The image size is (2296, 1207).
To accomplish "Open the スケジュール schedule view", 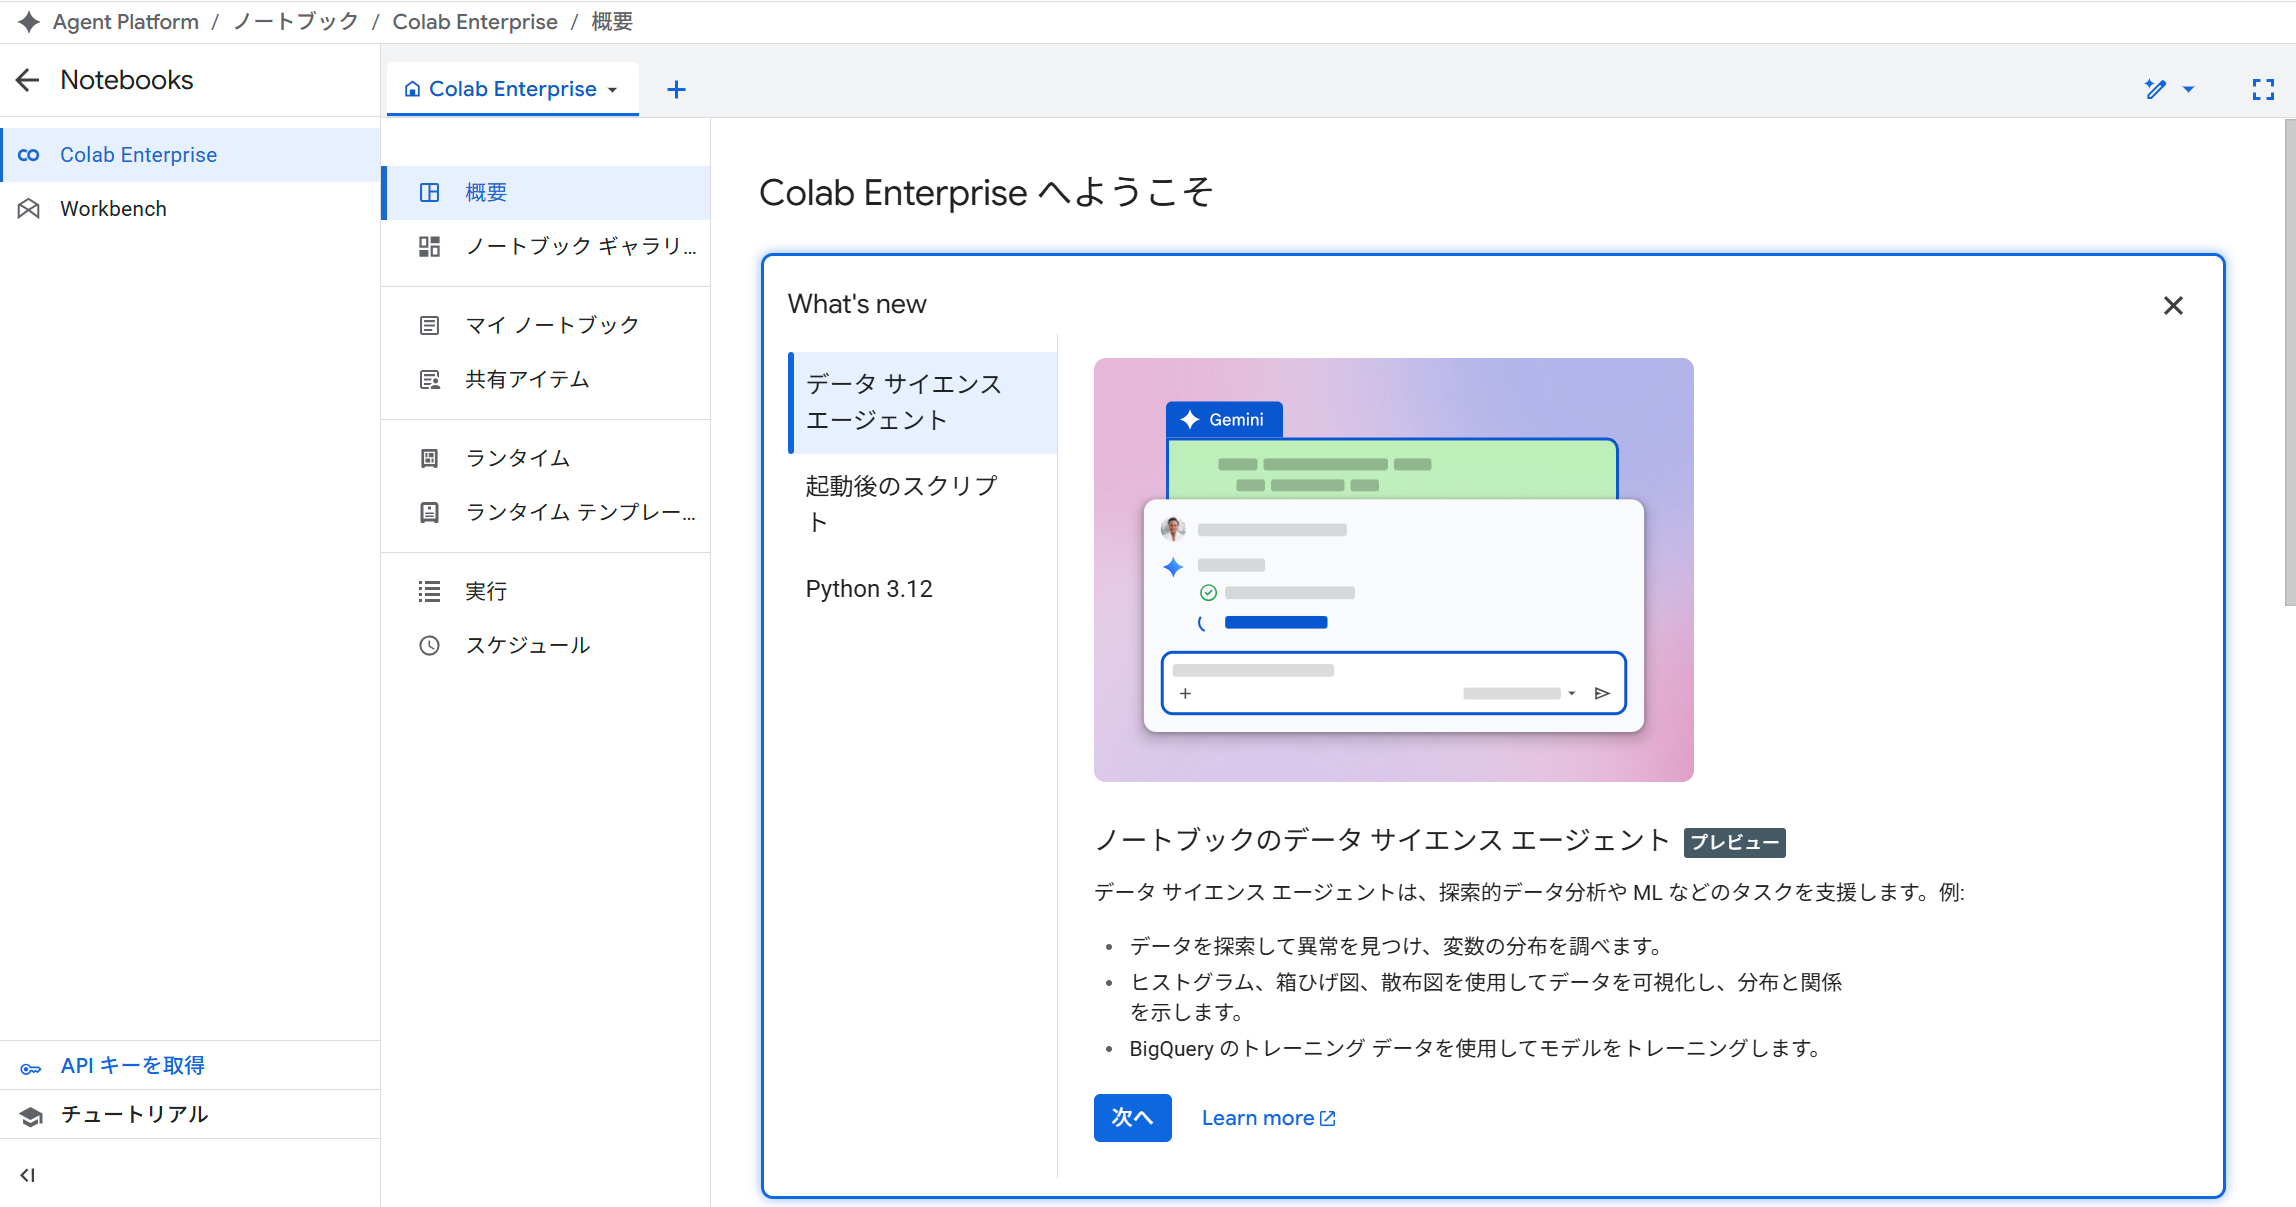I will coord(528,644).
